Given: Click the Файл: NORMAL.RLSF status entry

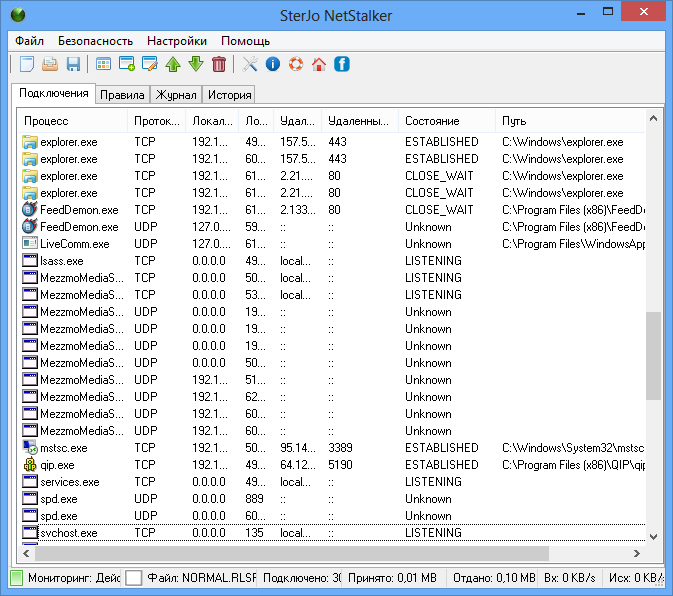Looking at the screenshot, I should [x=202, y=578].
